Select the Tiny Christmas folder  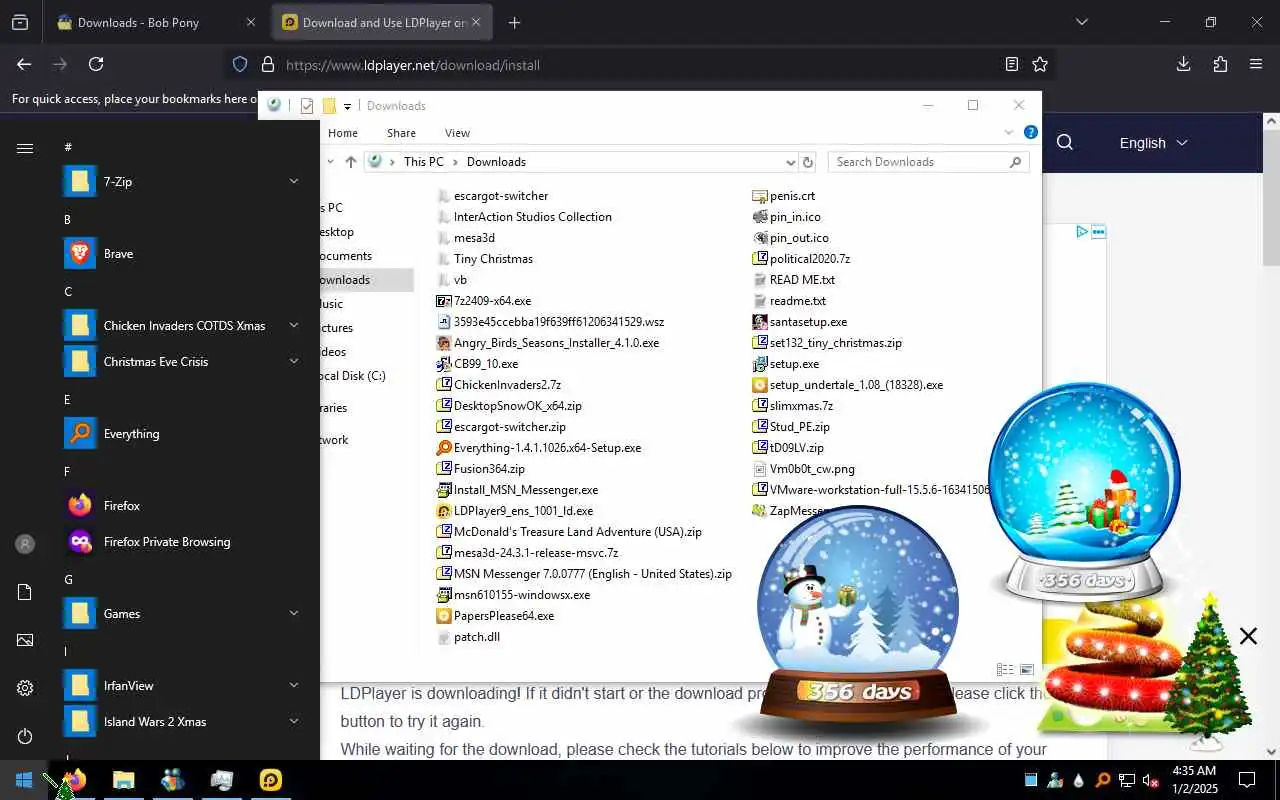485,259
